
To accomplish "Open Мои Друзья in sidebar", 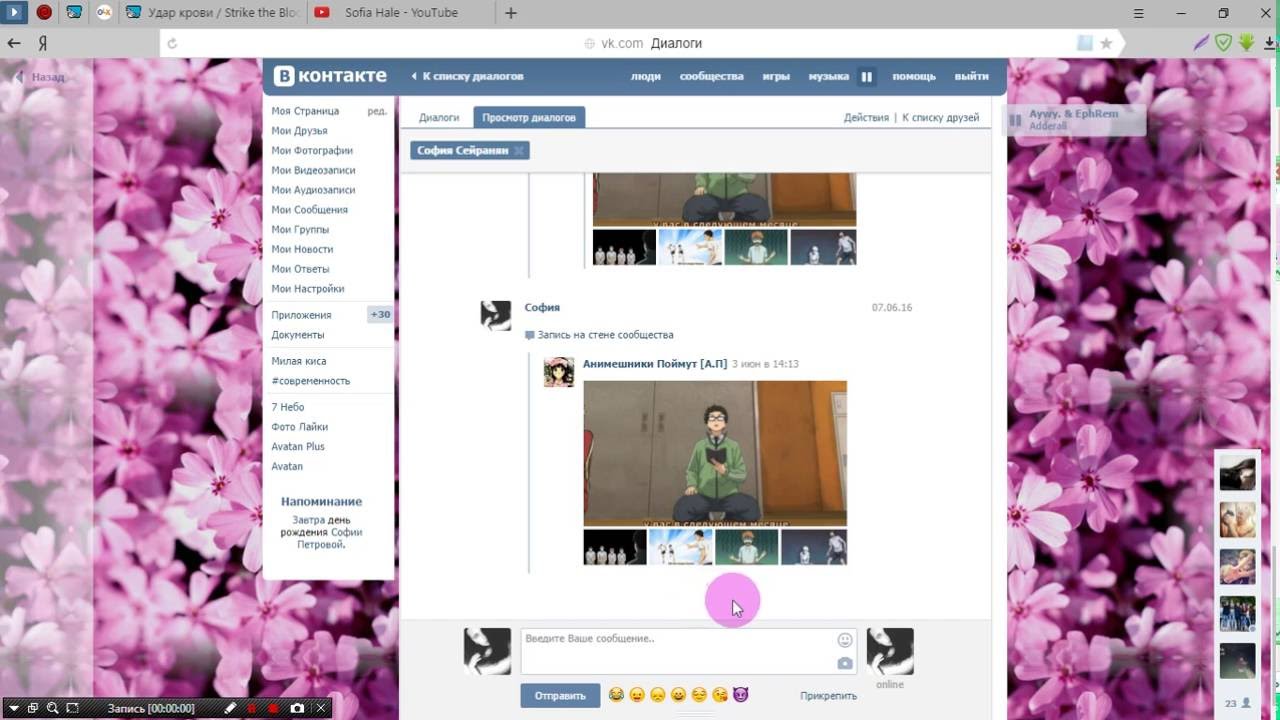I will click(299, 131).
